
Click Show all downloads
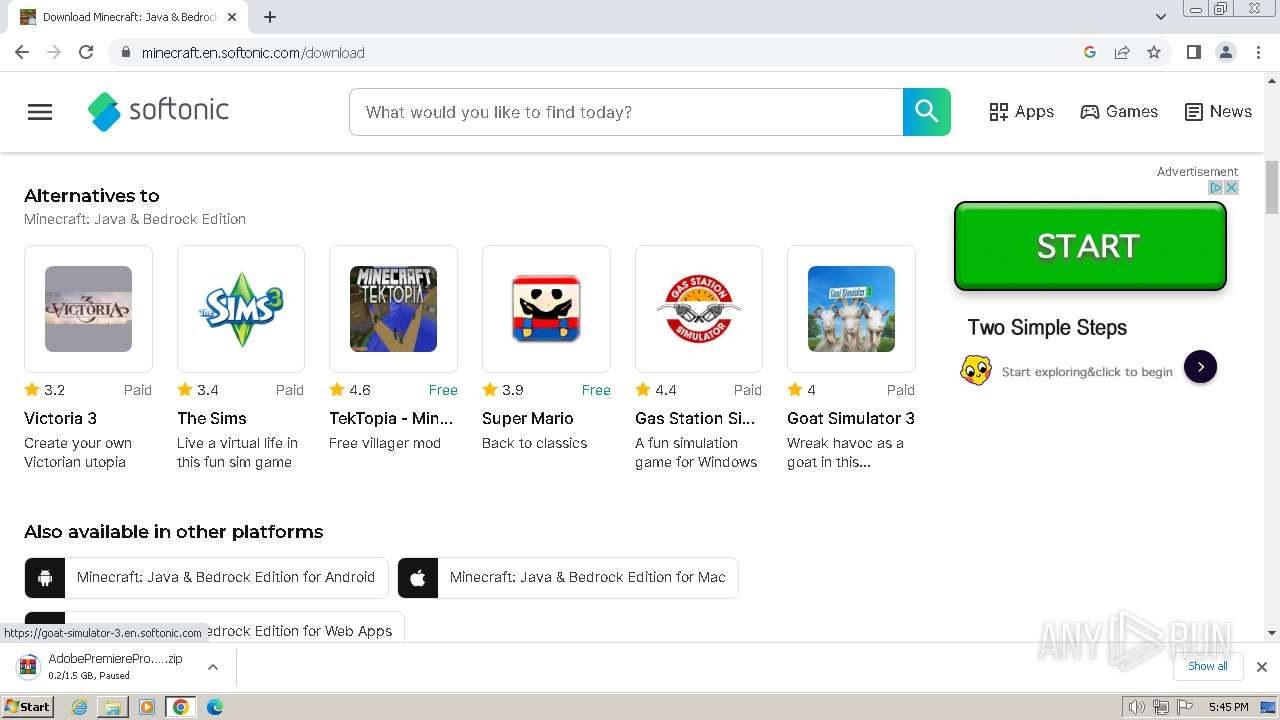(1208, 666)
